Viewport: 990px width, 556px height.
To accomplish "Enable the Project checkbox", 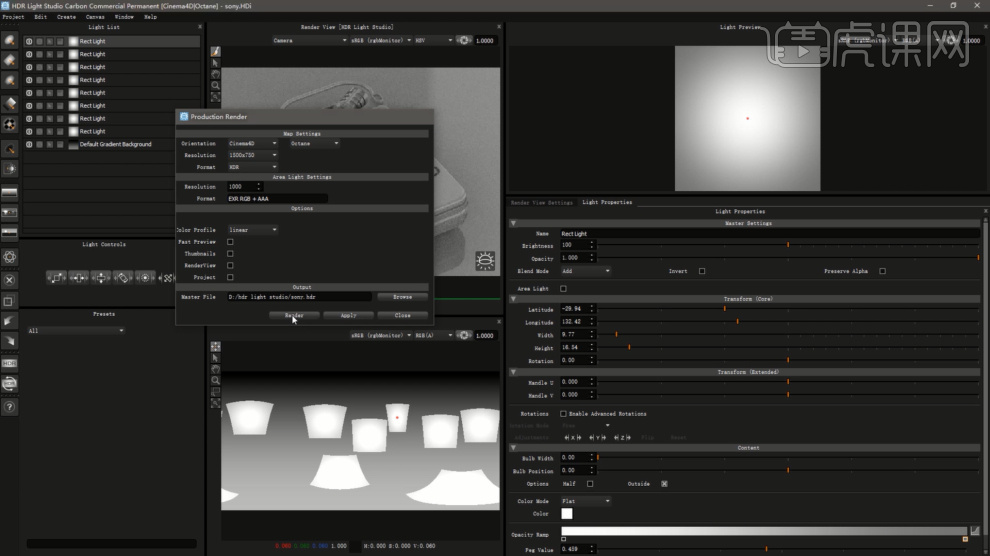I will point(230,277).
